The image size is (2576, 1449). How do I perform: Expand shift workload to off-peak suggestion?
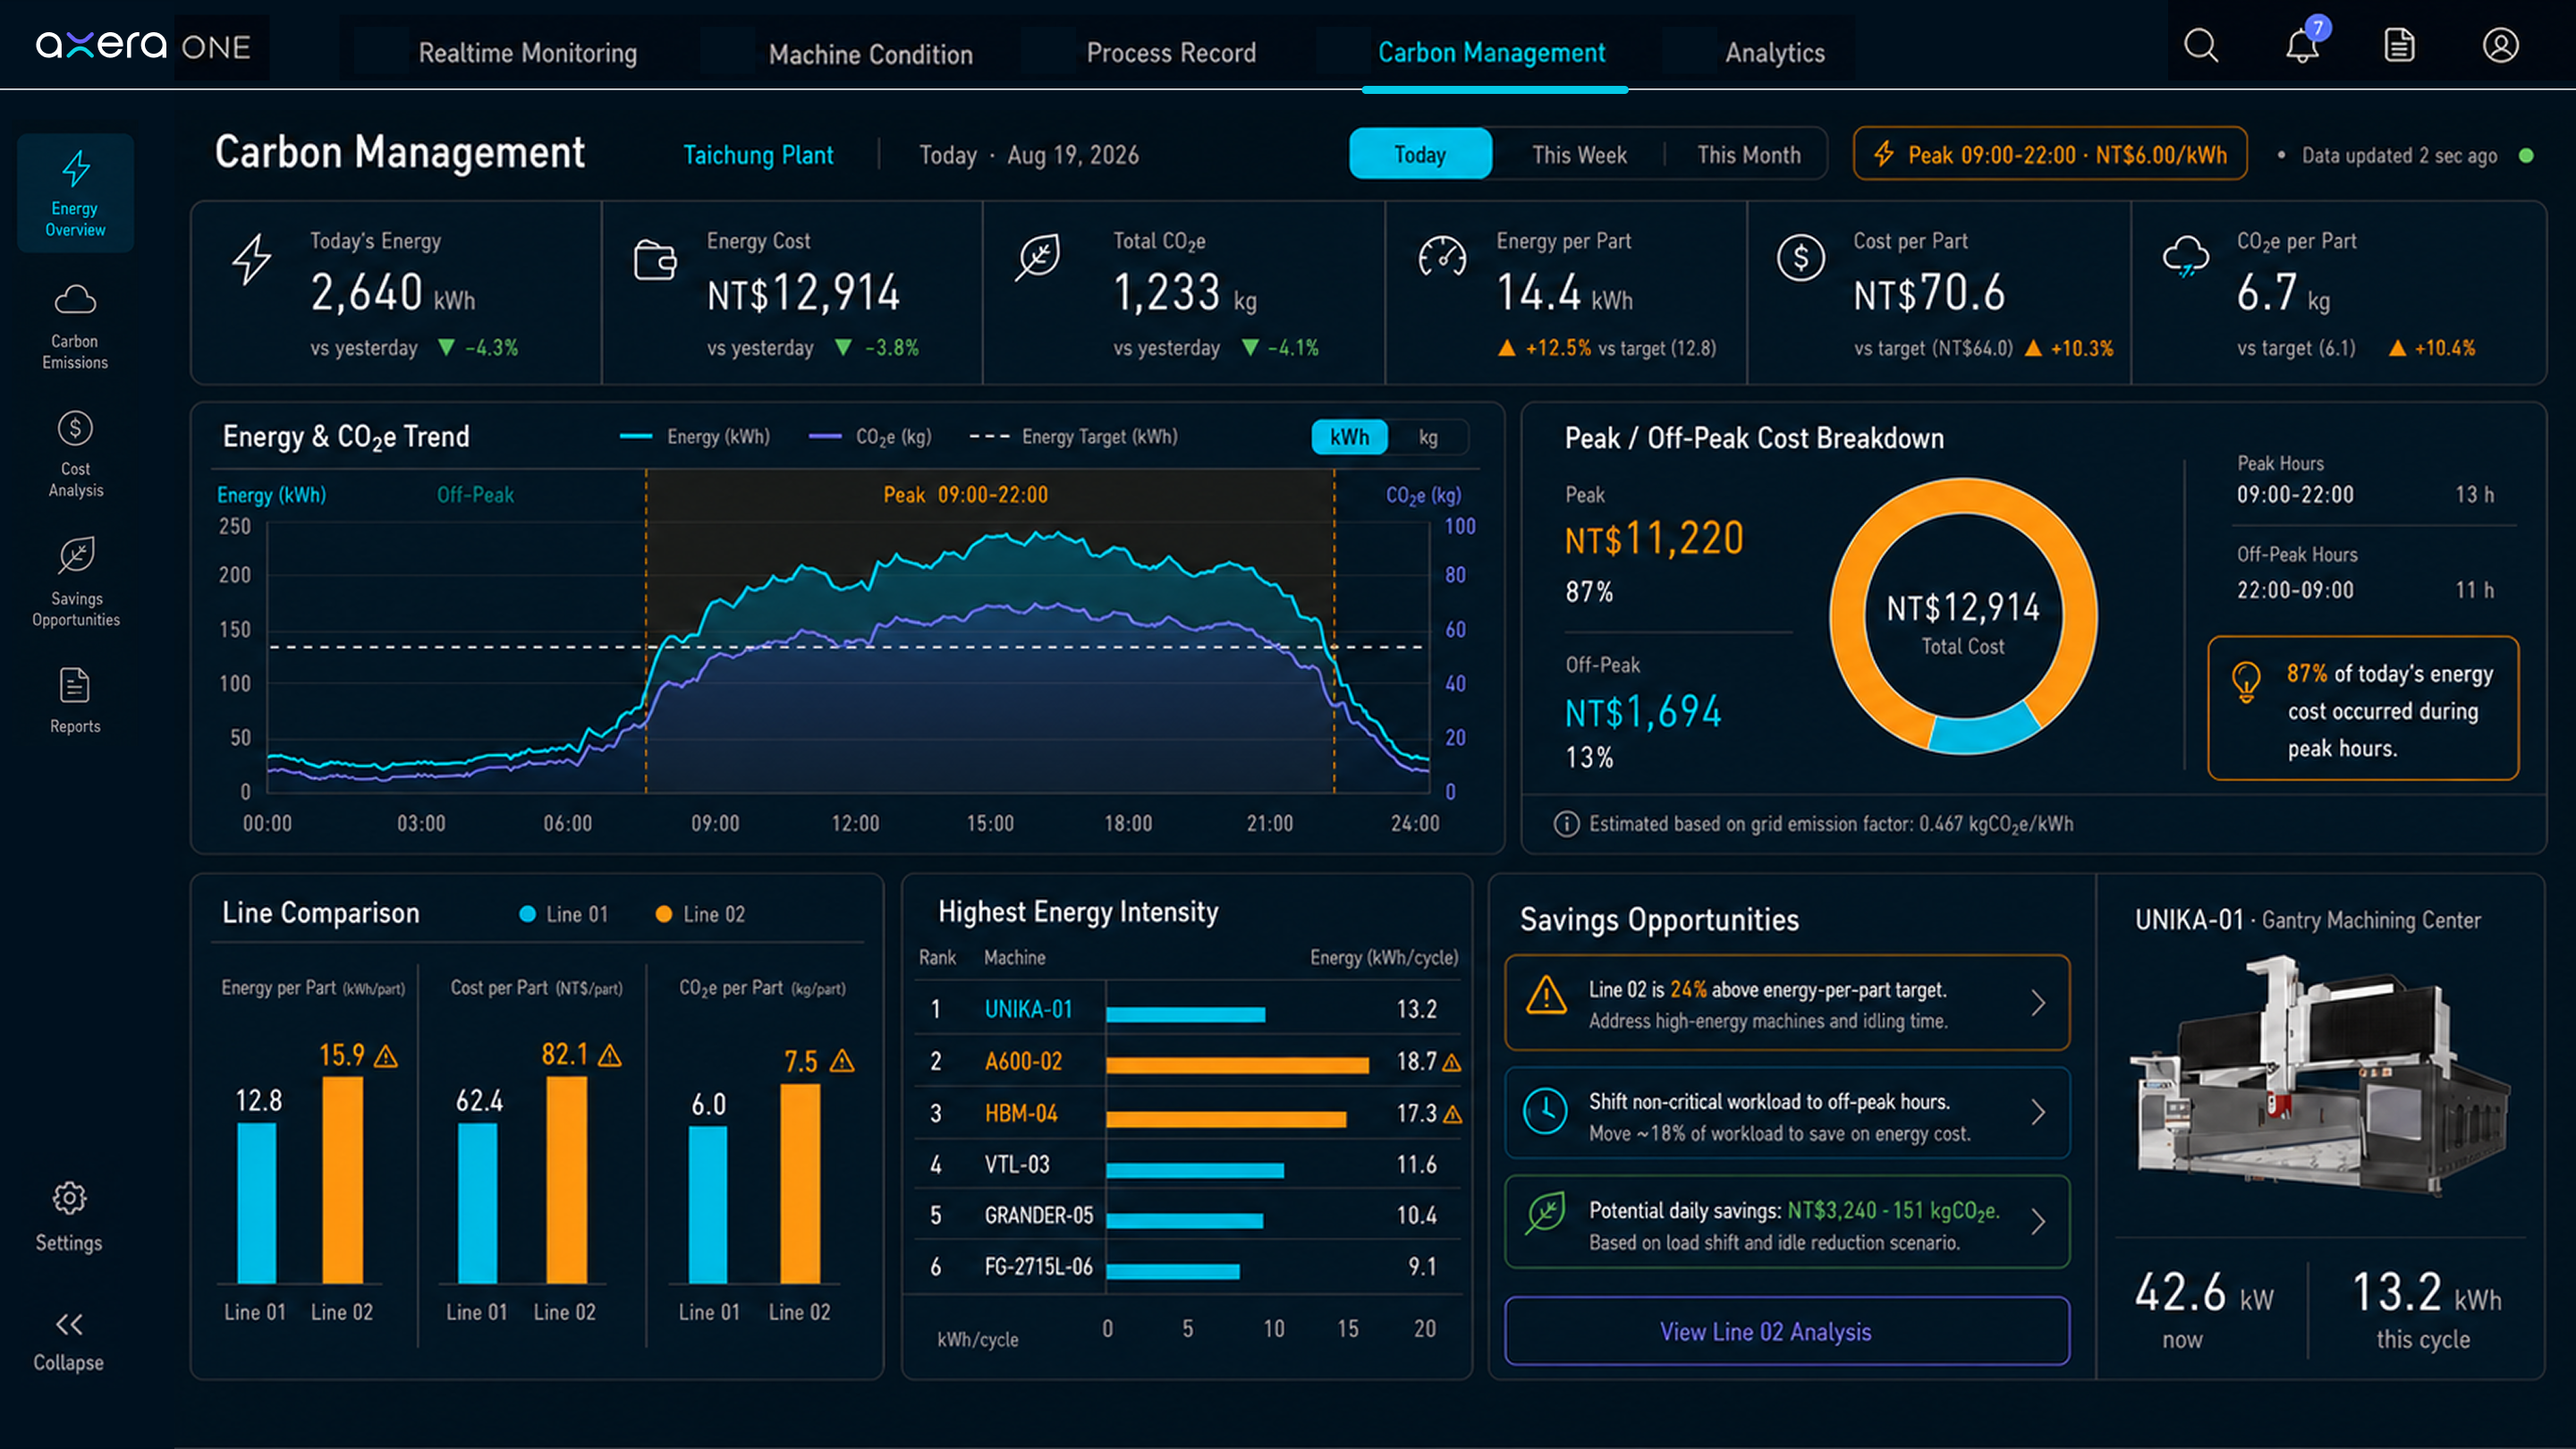tap(2038, 1113)
